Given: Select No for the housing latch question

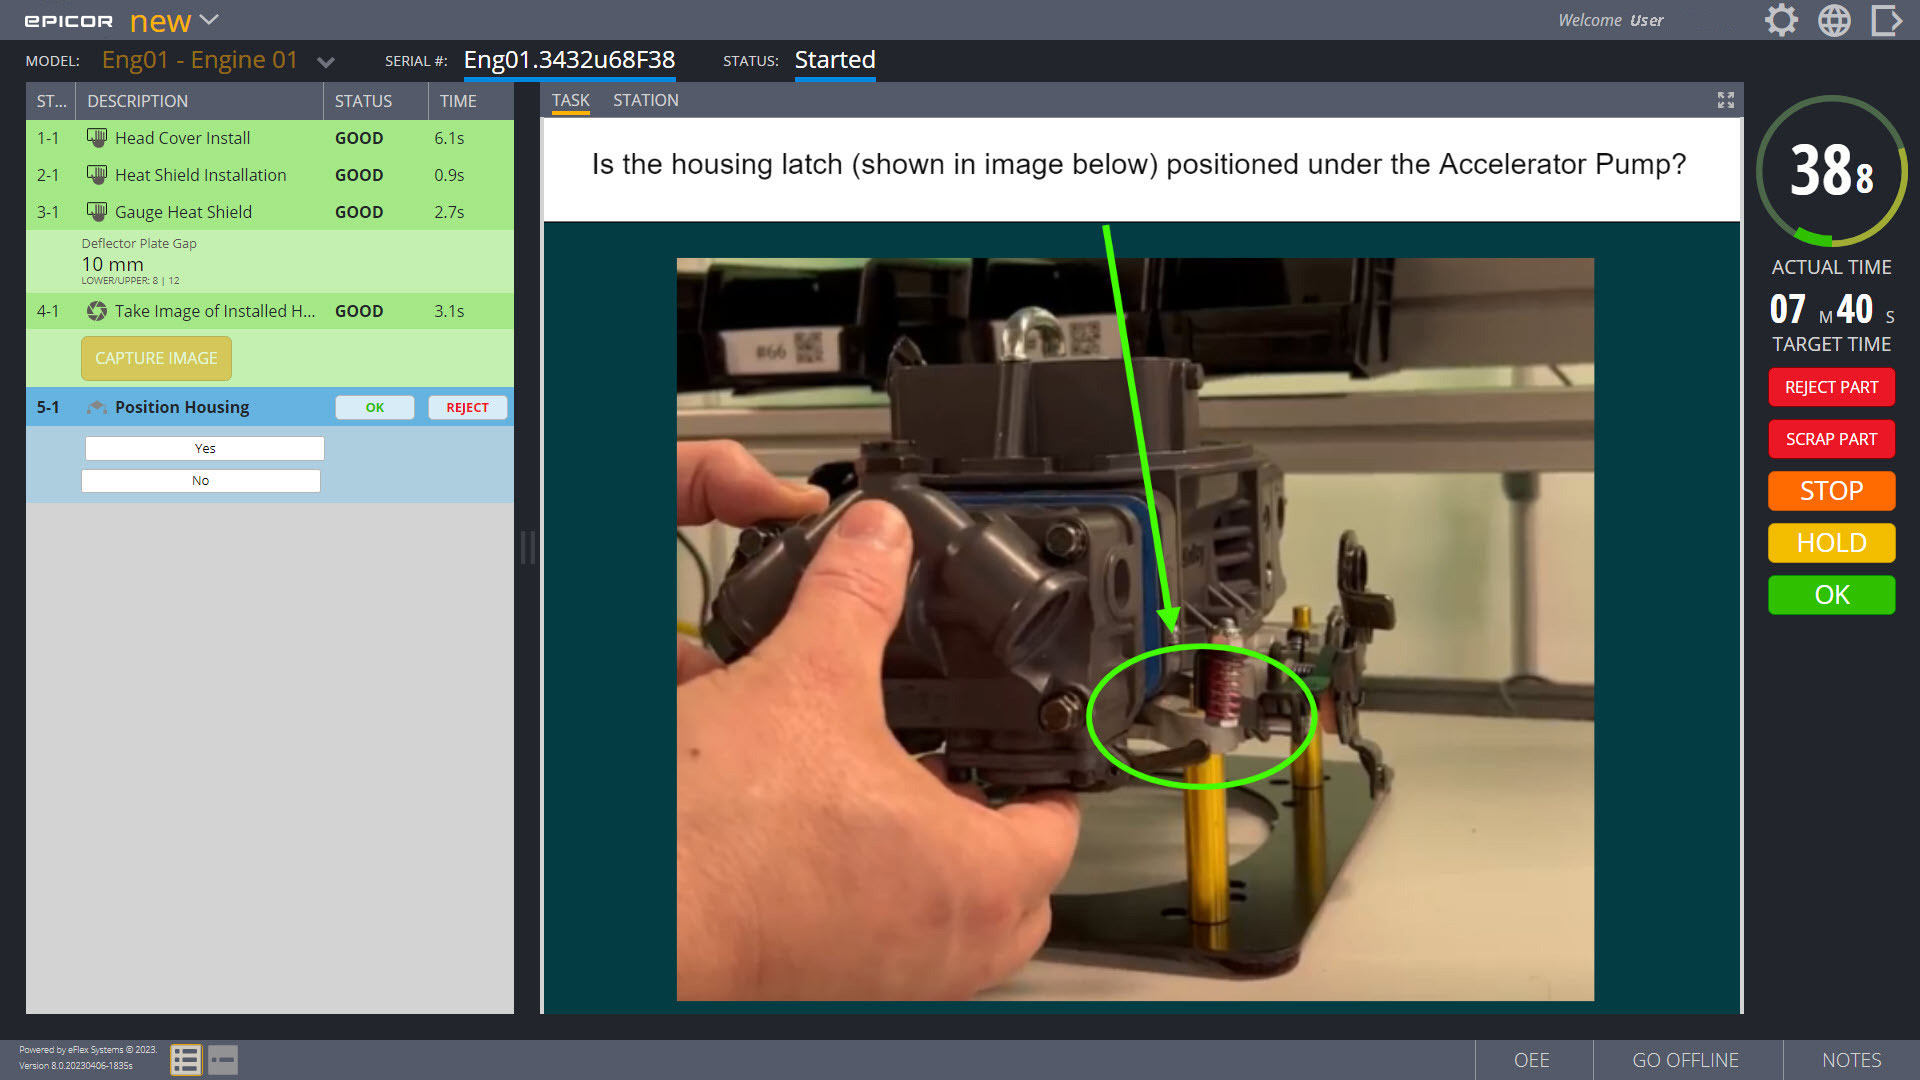Looking at the screenshot, I should click(200, 480).
